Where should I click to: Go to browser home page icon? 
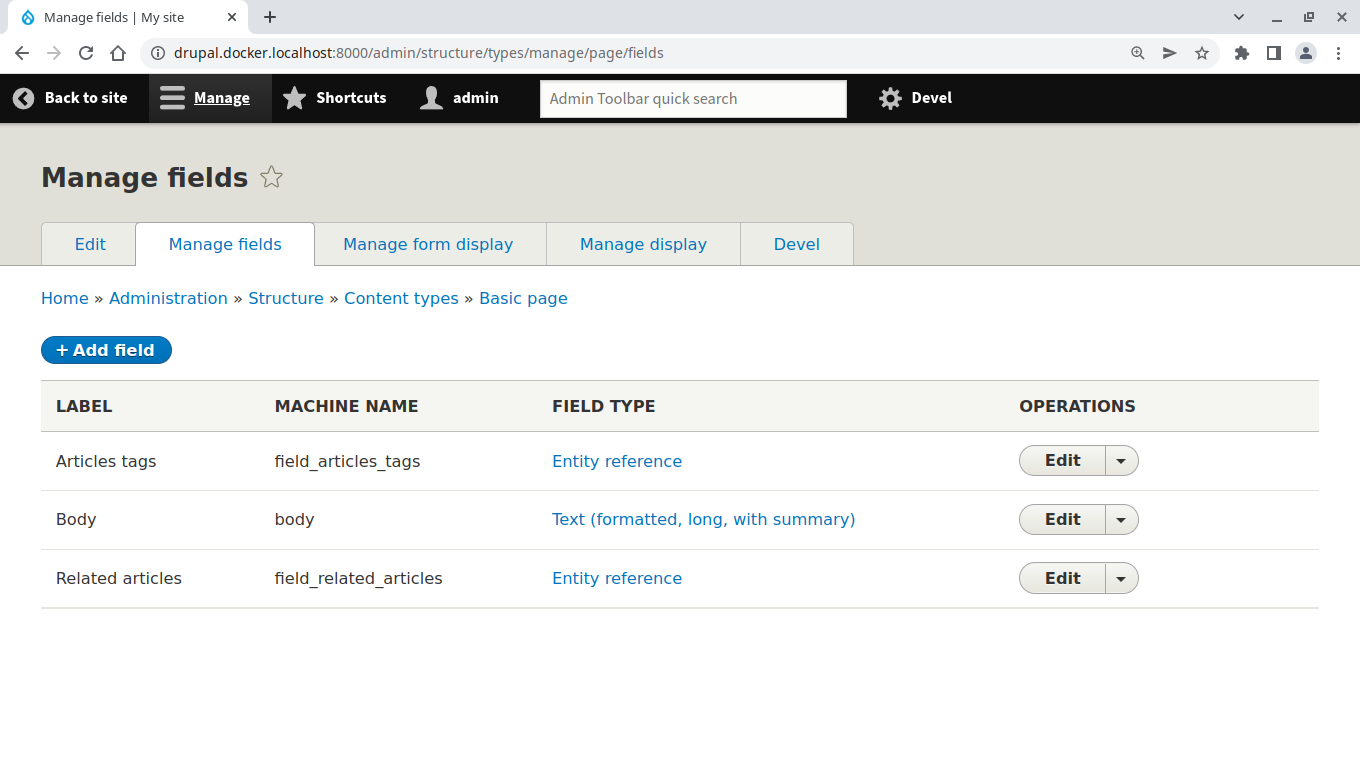tap(118, 53)
